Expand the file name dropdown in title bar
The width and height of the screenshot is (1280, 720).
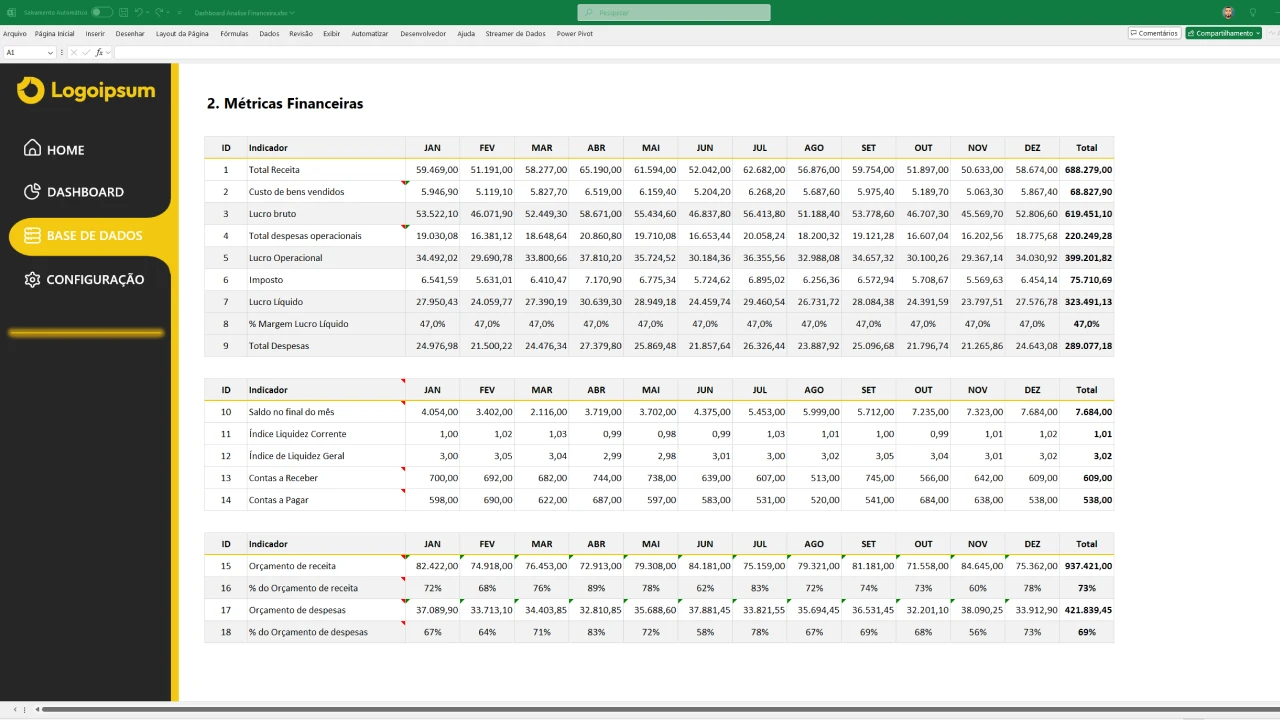click(291, 13)
